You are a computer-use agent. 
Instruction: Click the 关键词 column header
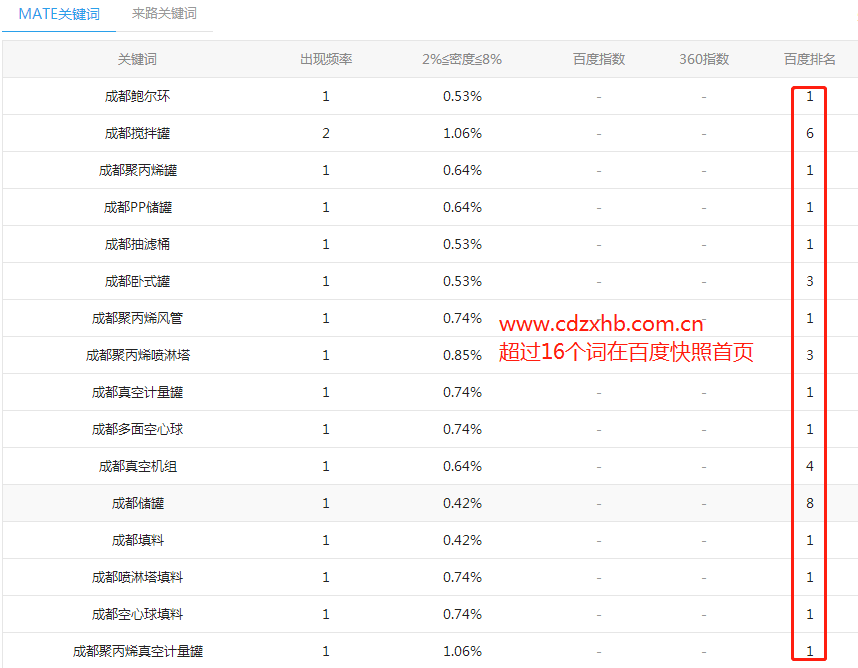(137, 59)
